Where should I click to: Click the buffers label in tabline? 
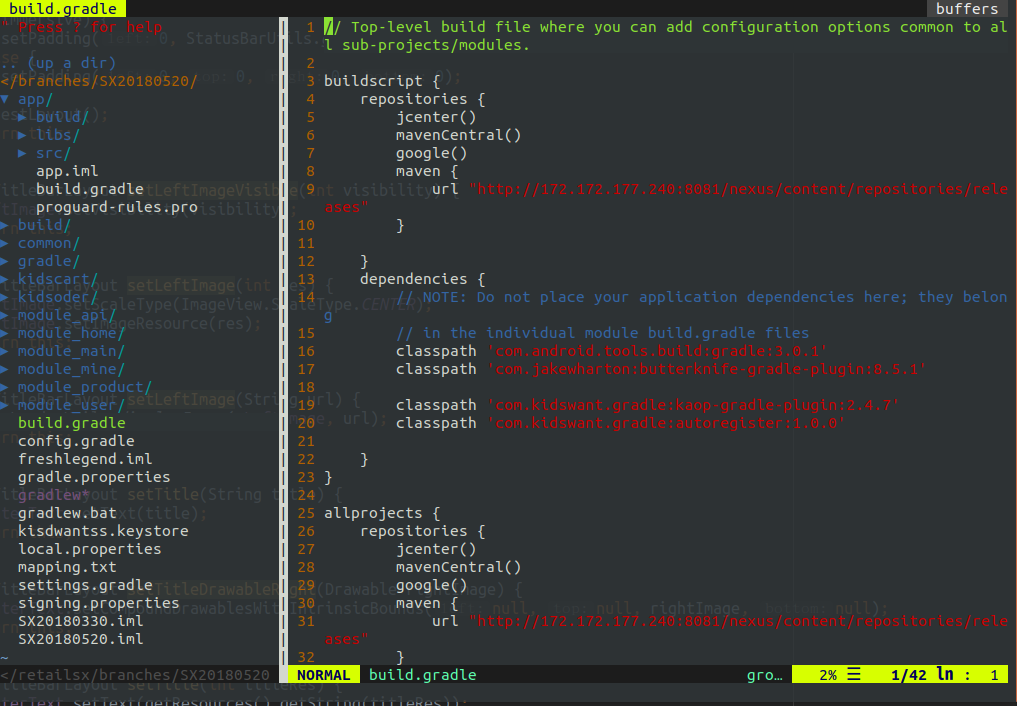966,8
